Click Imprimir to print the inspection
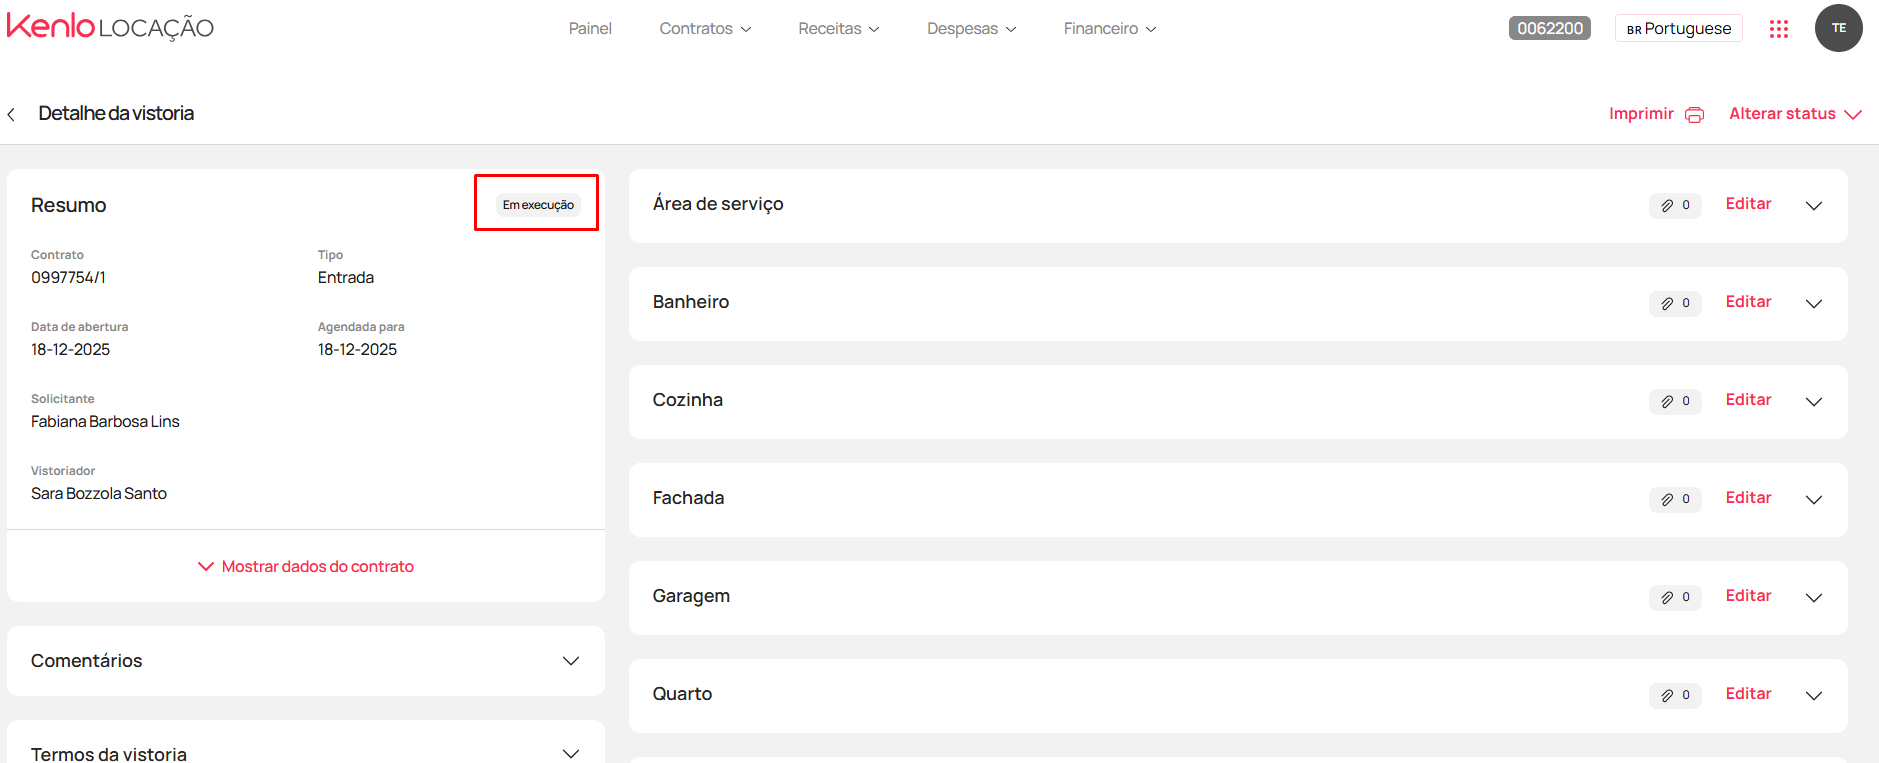1879x763 pixels. (1641, 114)
